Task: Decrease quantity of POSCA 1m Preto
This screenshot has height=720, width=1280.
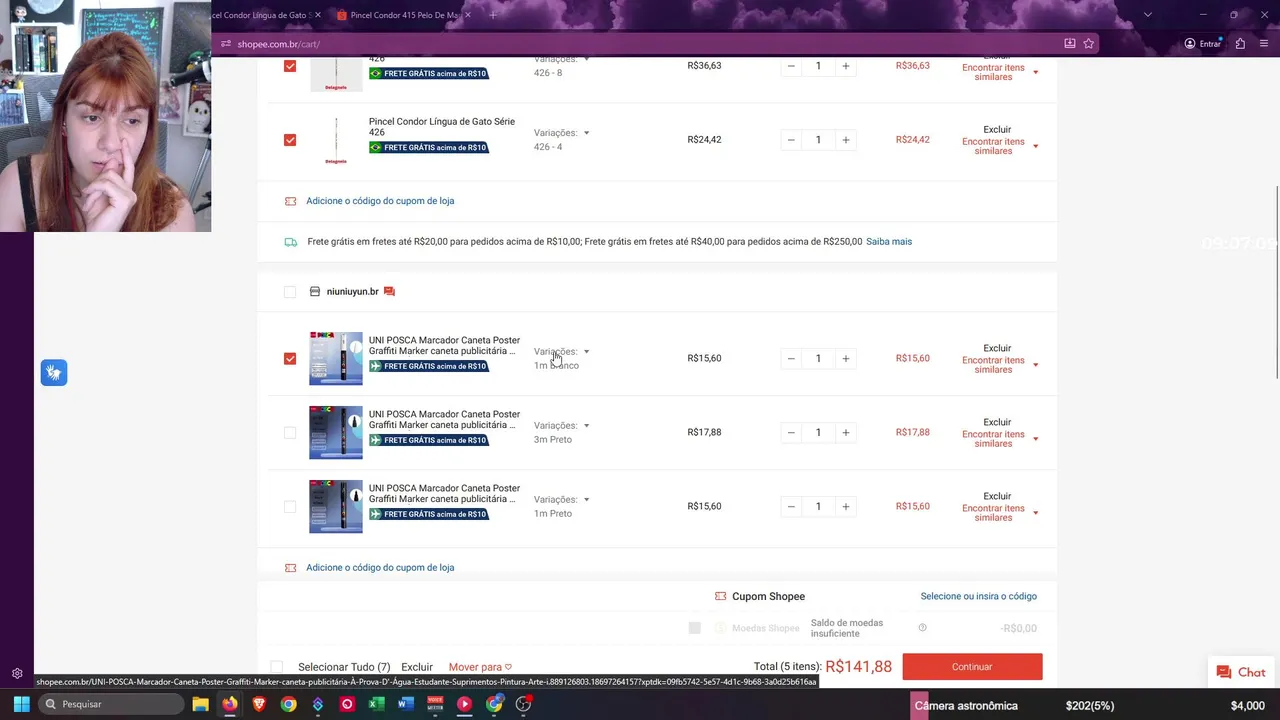Action: pyautogui.click(x=791, y=506)
